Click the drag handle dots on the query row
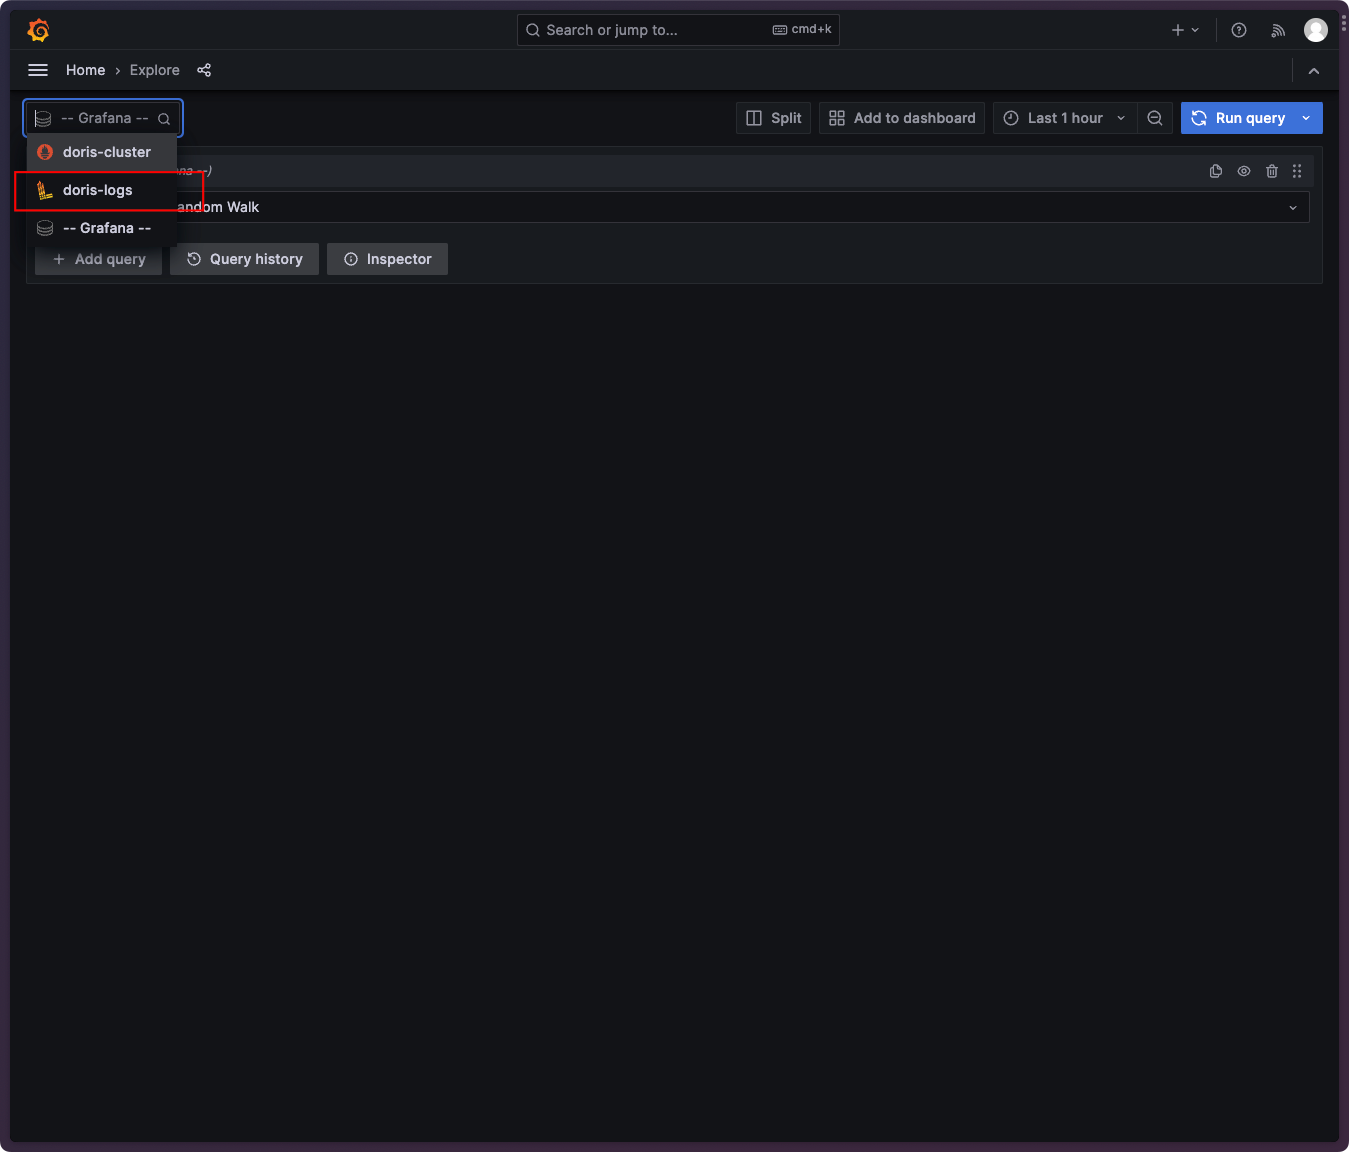The height and width of the screenshot is (1152, 1349). 1297,171
